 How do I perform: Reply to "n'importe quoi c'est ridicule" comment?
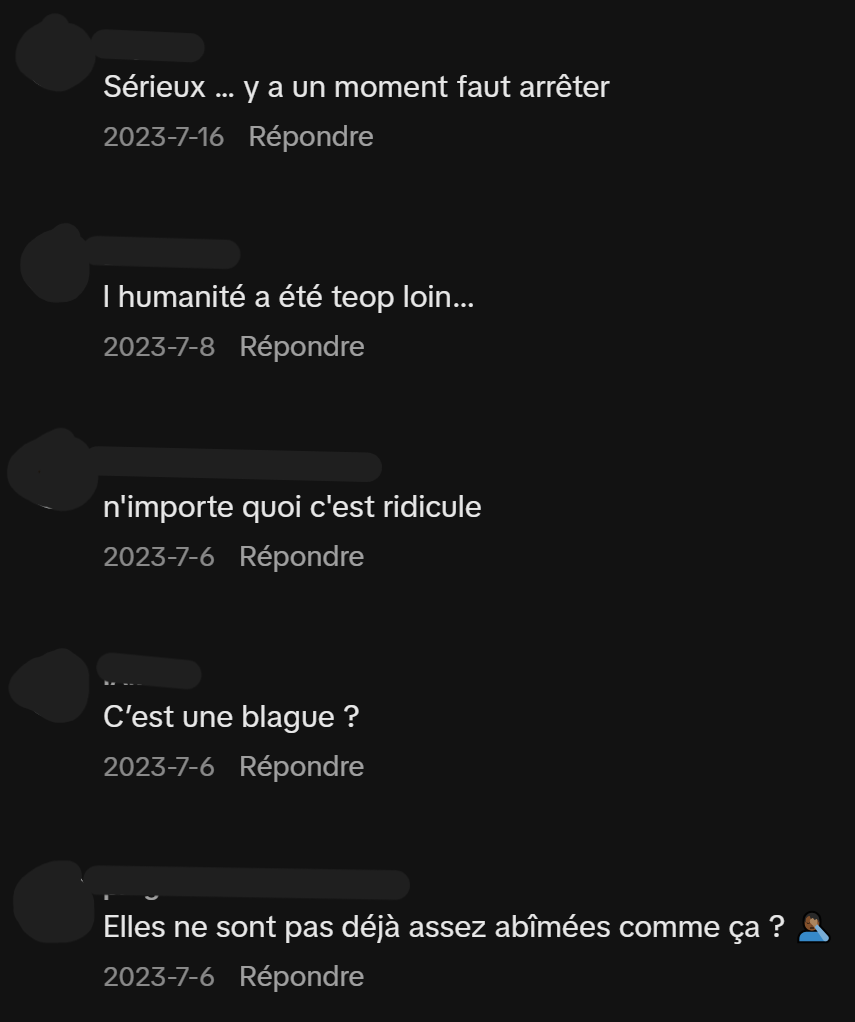click(x=301, y=557)
